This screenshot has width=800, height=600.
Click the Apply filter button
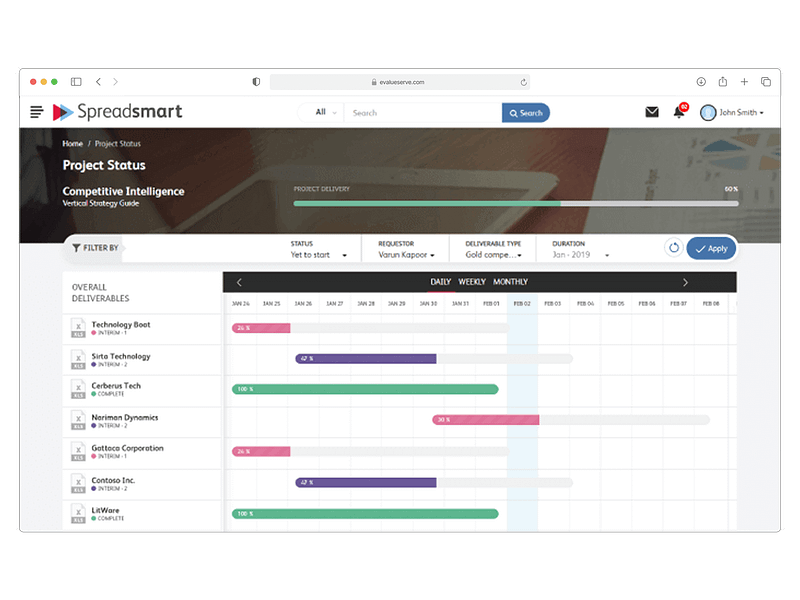tap(712, 248)
